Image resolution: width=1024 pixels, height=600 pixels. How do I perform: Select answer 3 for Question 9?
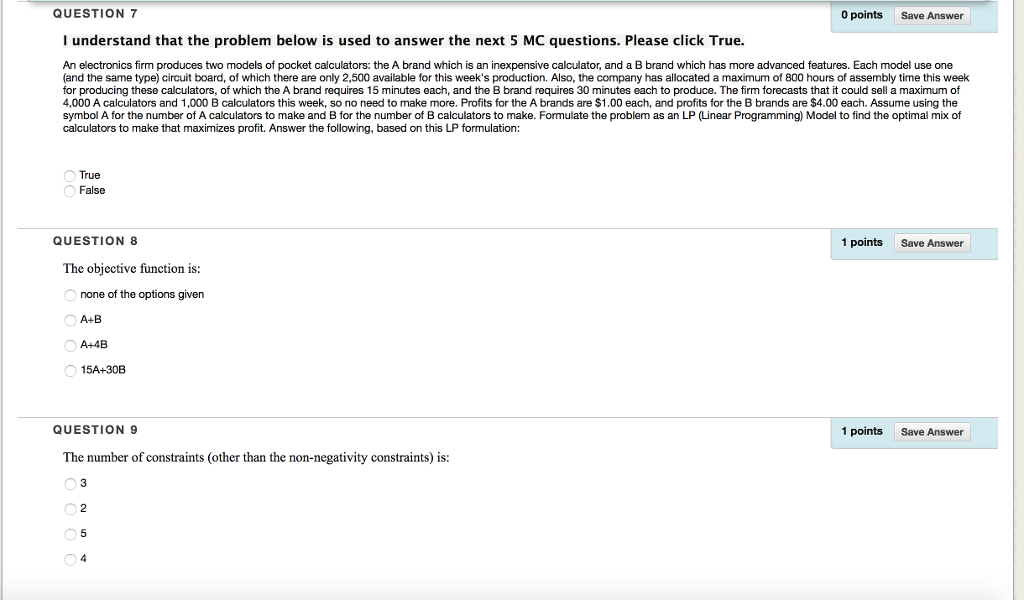click(70, 483)
